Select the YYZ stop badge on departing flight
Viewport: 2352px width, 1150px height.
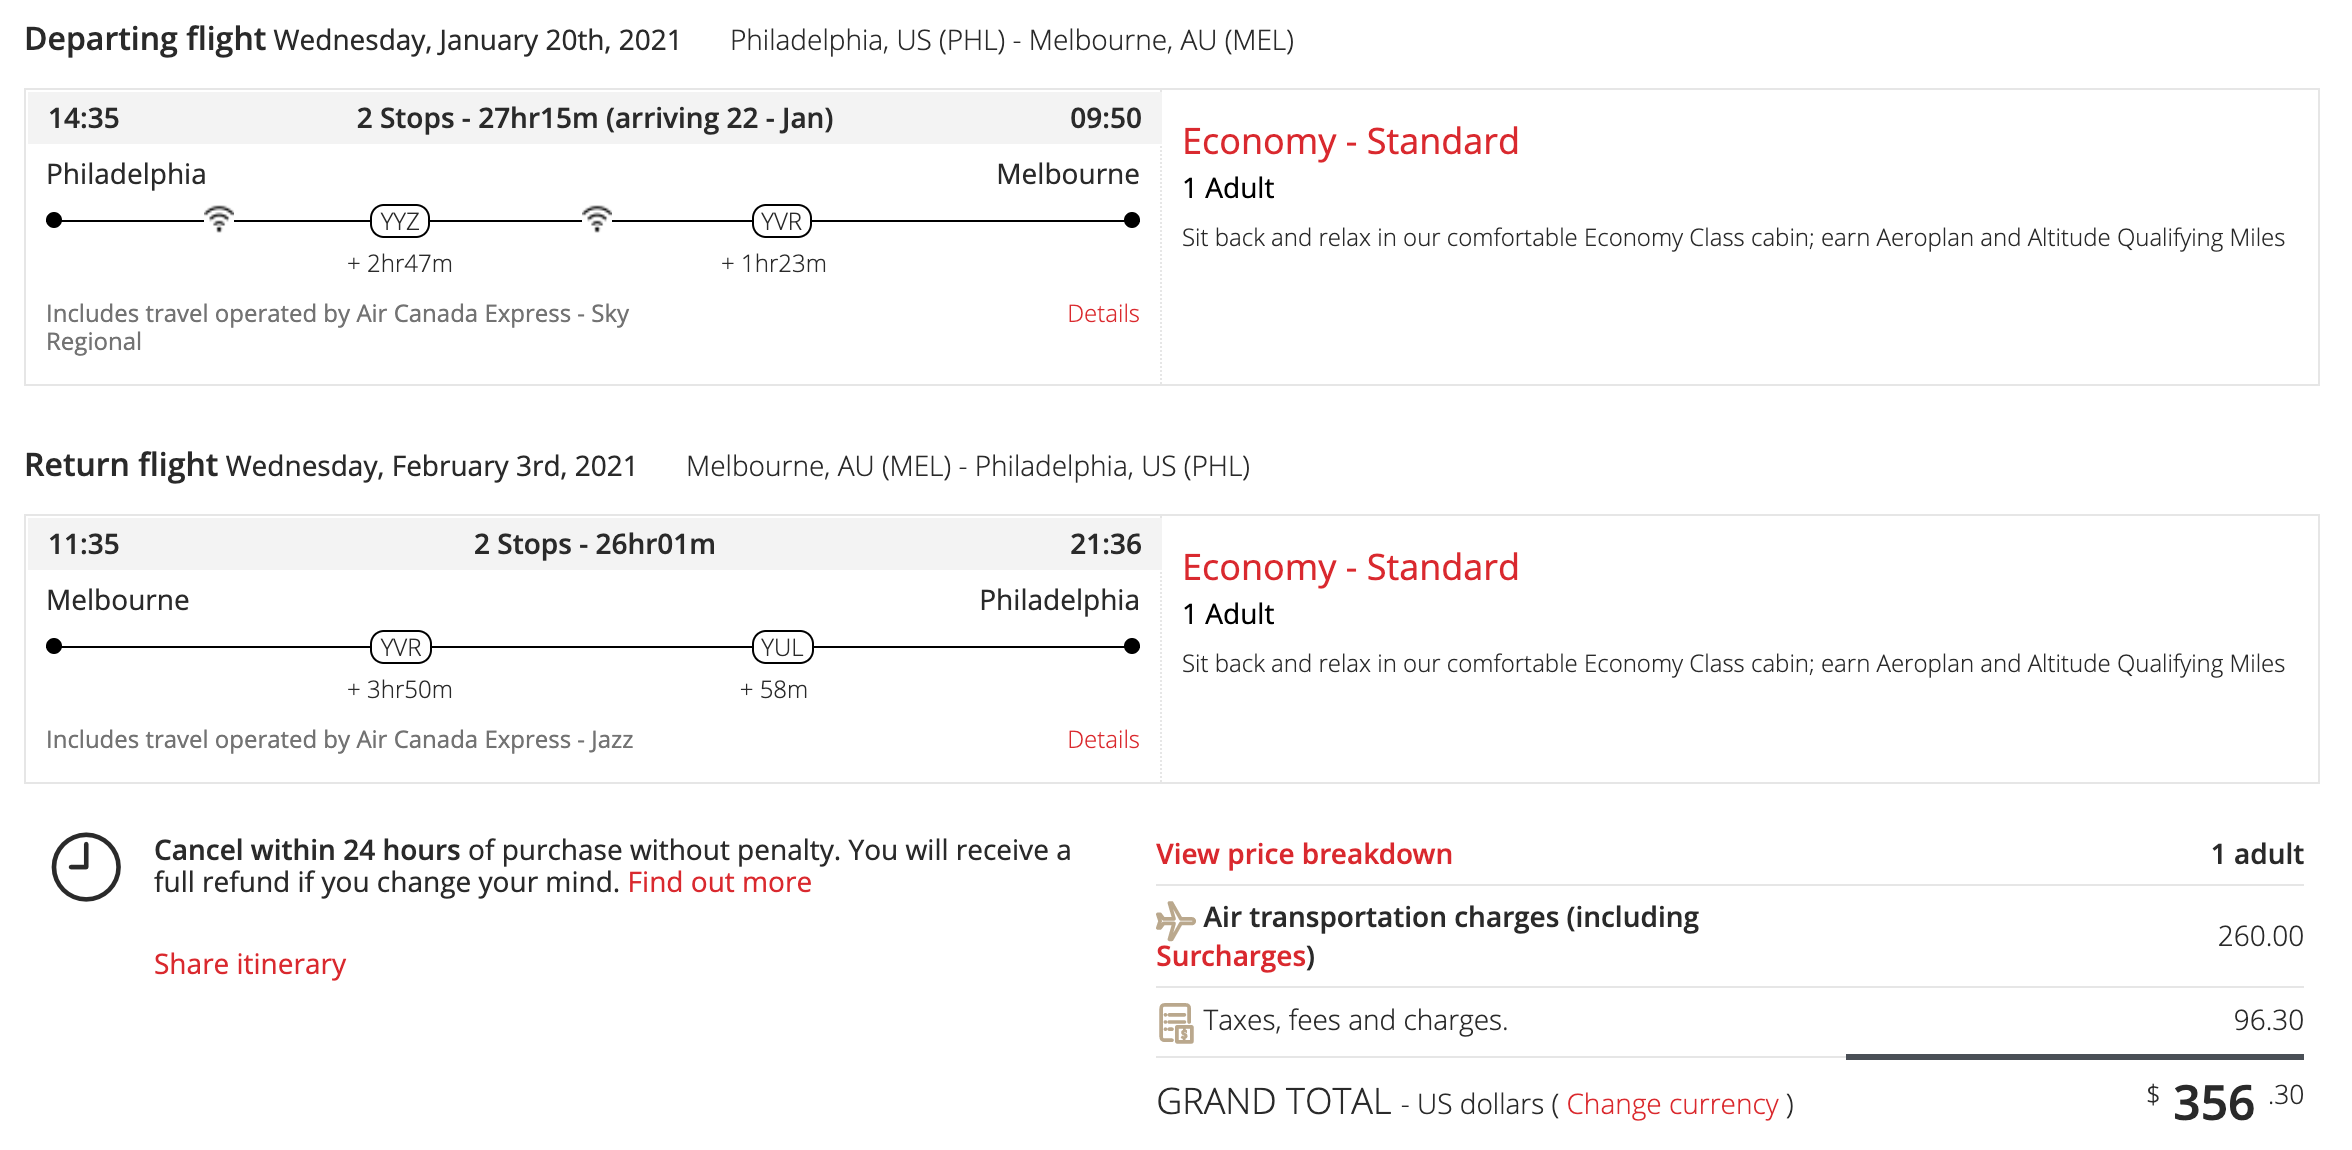[x=400, y=221]
